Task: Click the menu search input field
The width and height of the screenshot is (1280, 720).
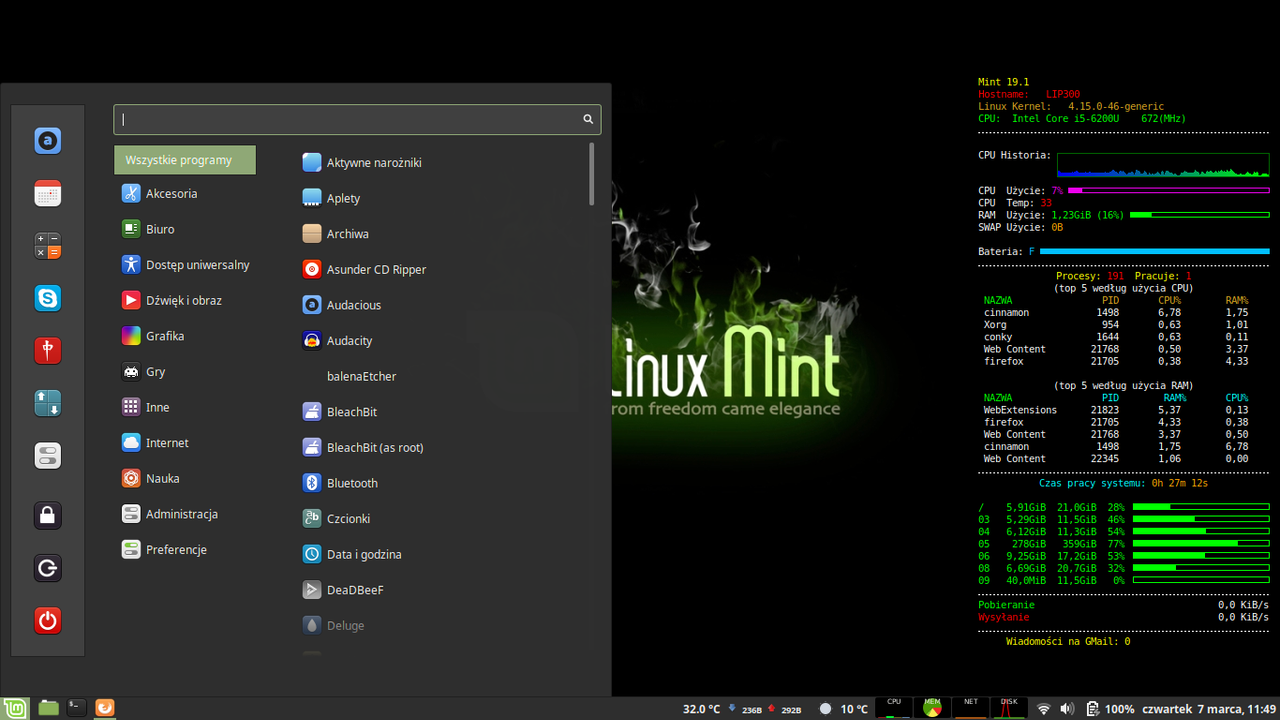Action: (357, 119)
